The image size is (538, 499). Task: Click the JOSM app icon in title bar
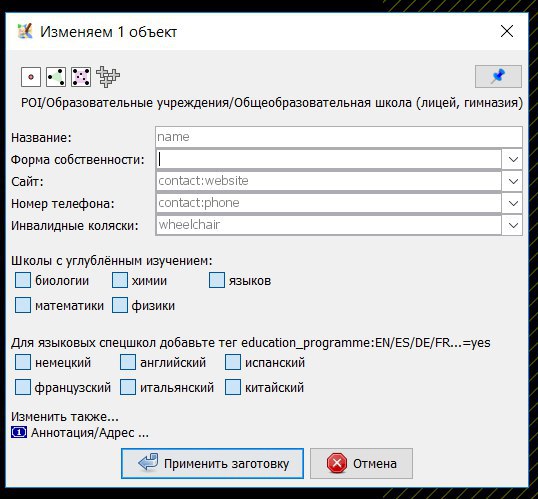pyautogui.click(x=25, y=31)
